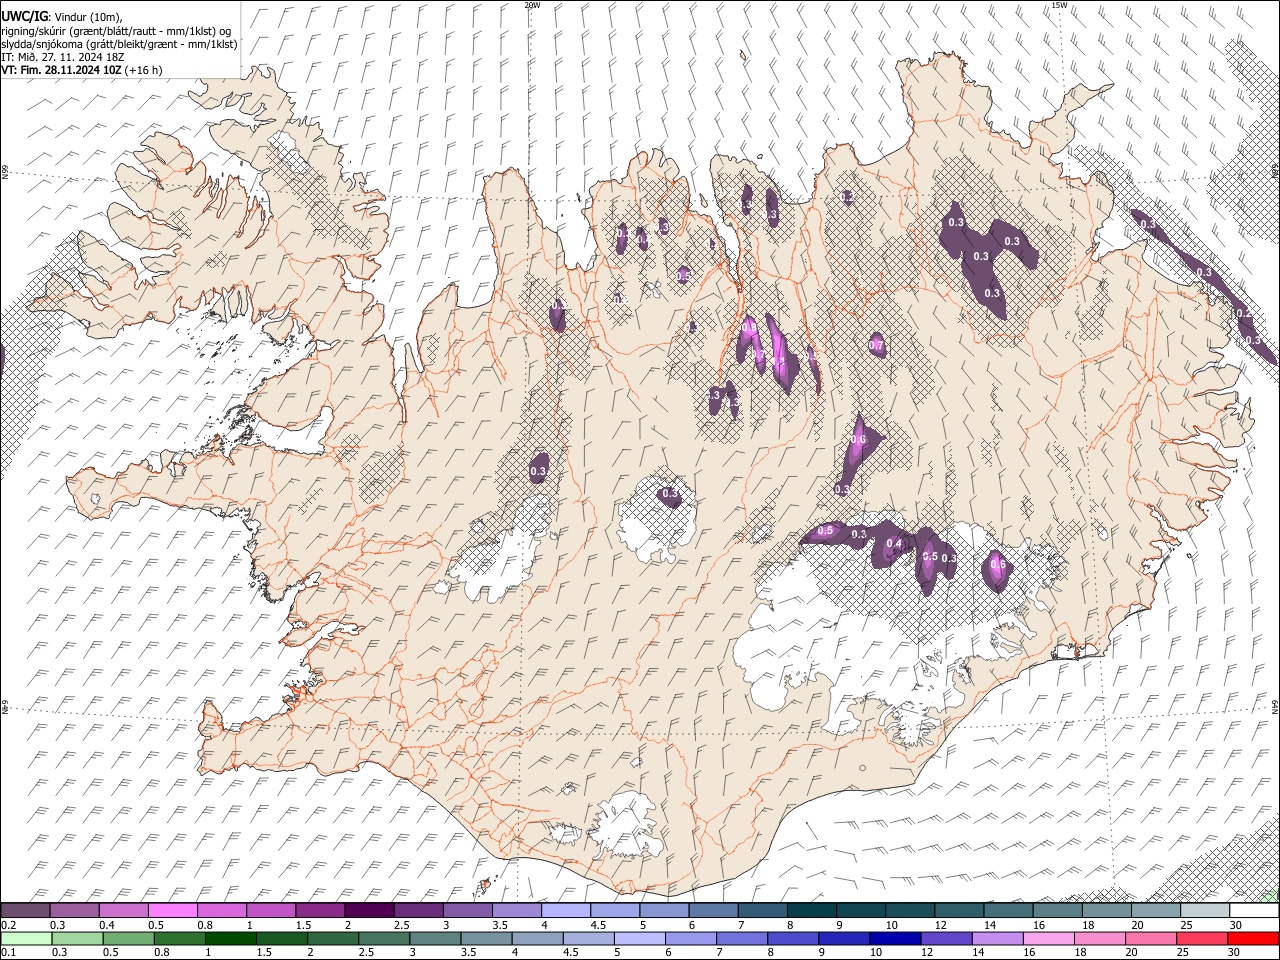This screenshot has width=1280, height=960.
Task: Select the dark teal swatch at 8 in upper legend
Action: (x=810, y=910)
